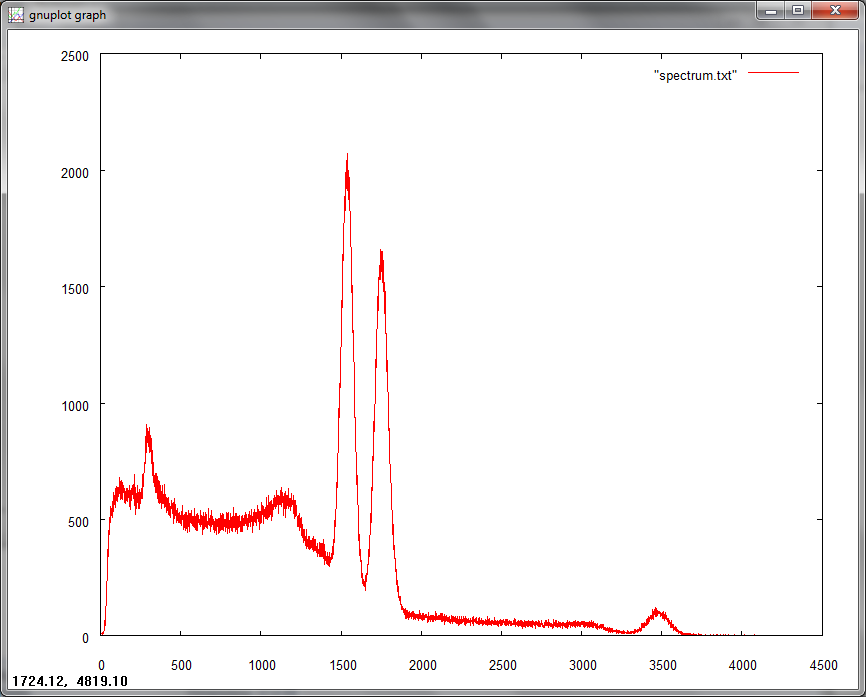This screenshot has height=697, width=866.
Task: Close the gnuplot graph window
Action: [x=835, y=10]
